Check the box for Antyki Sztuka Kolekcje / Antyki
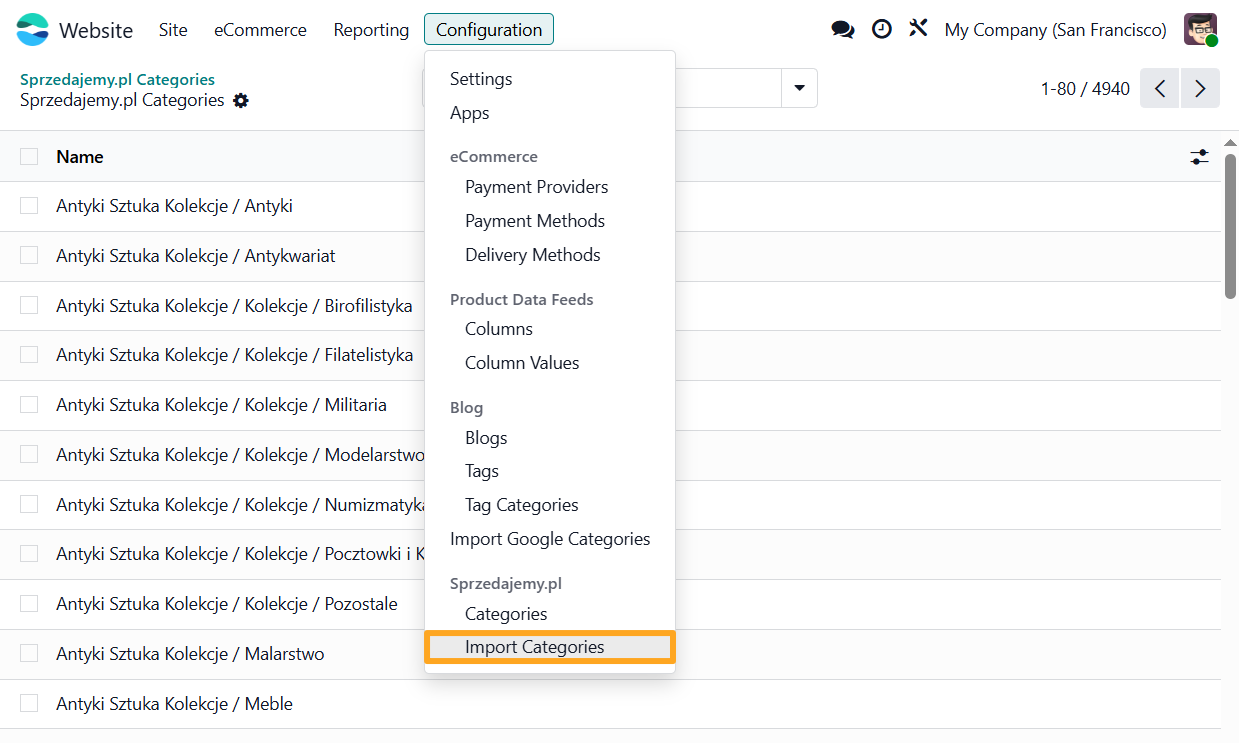 [x=29, y=206]
